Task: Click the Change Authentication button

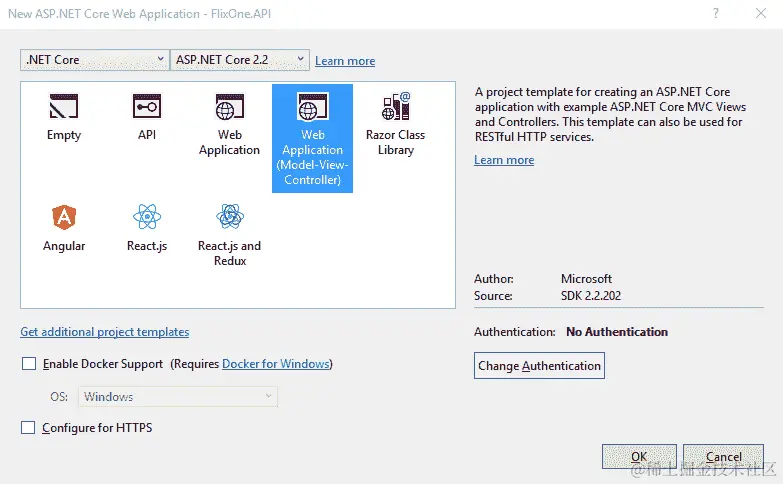Action: (539, 366)
